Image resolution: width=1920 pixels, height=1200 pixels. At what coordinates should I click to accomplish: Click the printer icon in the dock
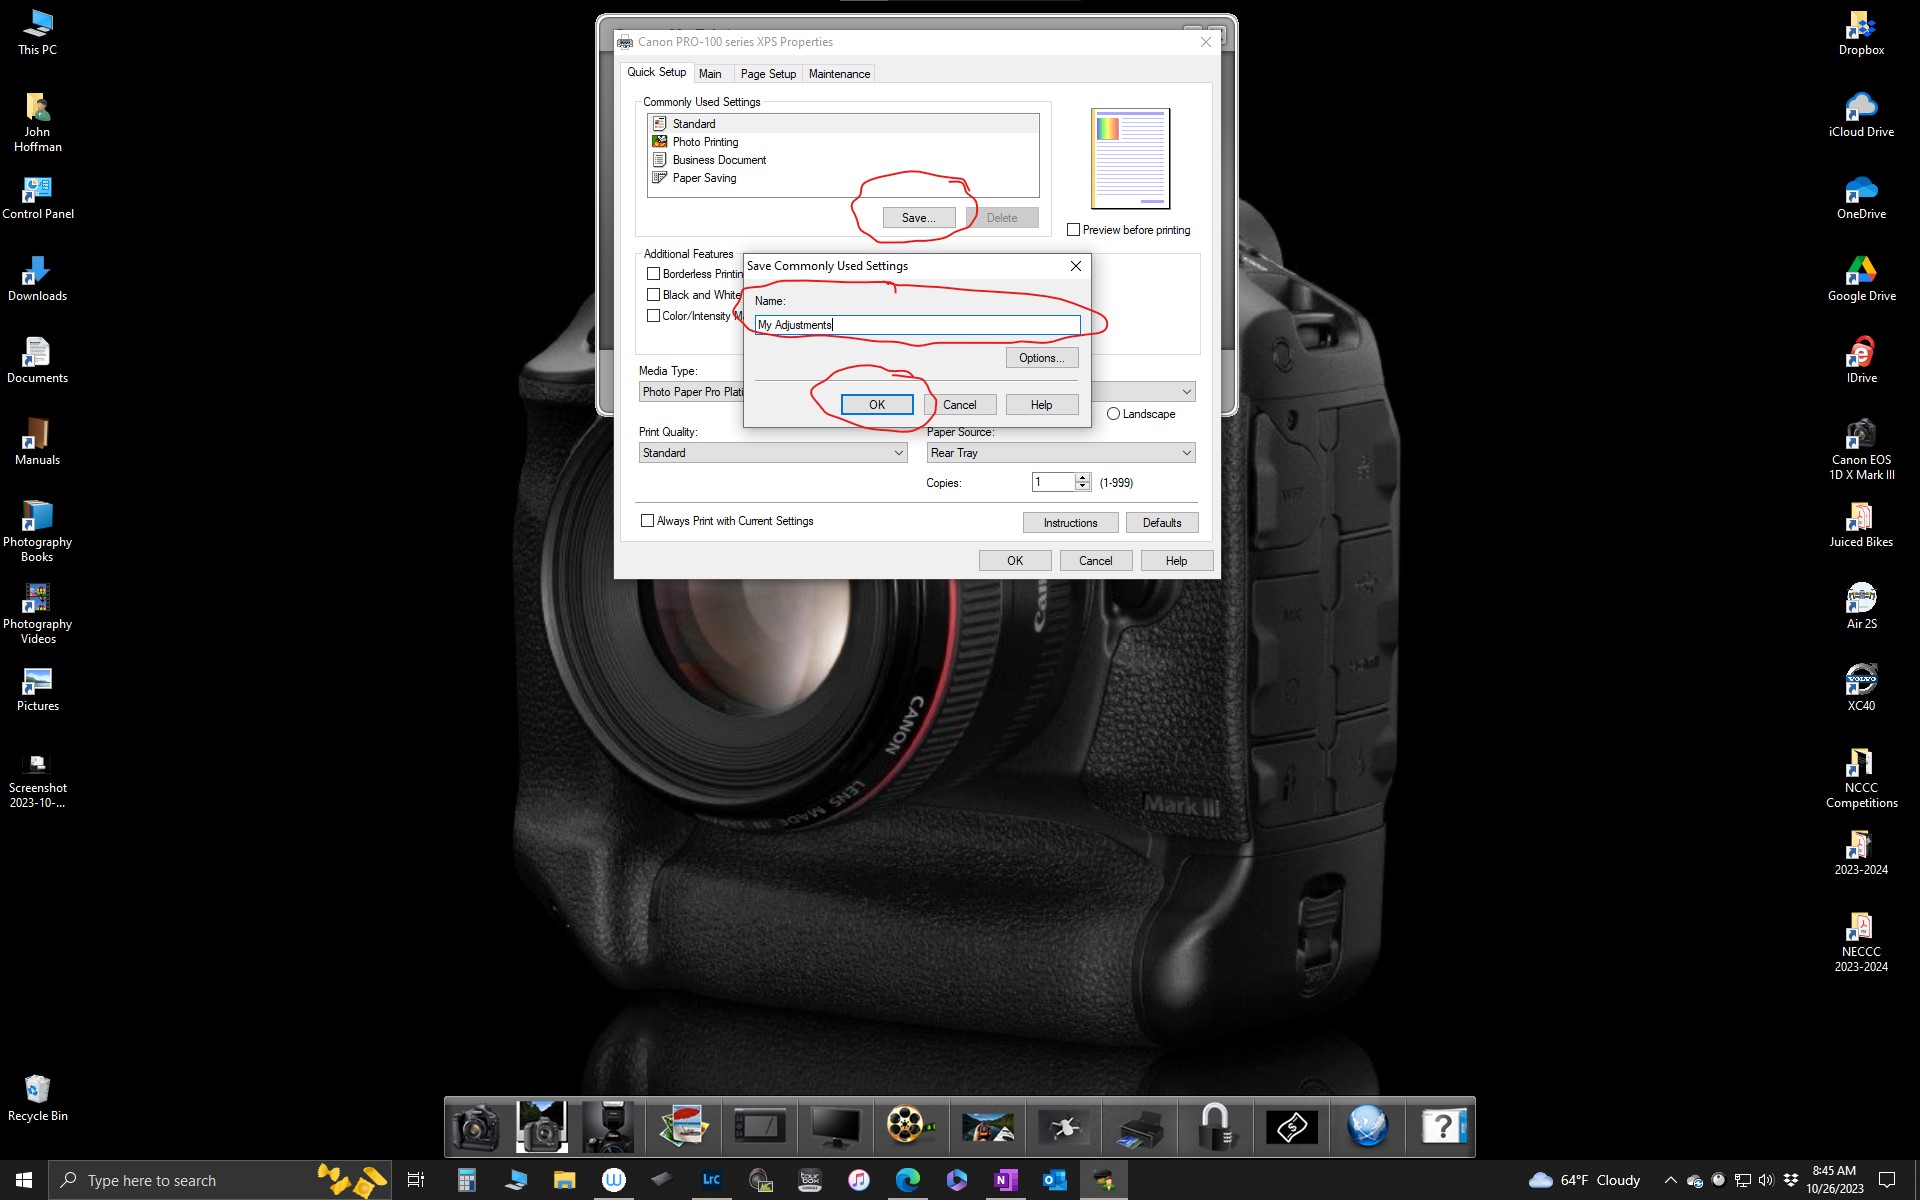(1139, 1128)
